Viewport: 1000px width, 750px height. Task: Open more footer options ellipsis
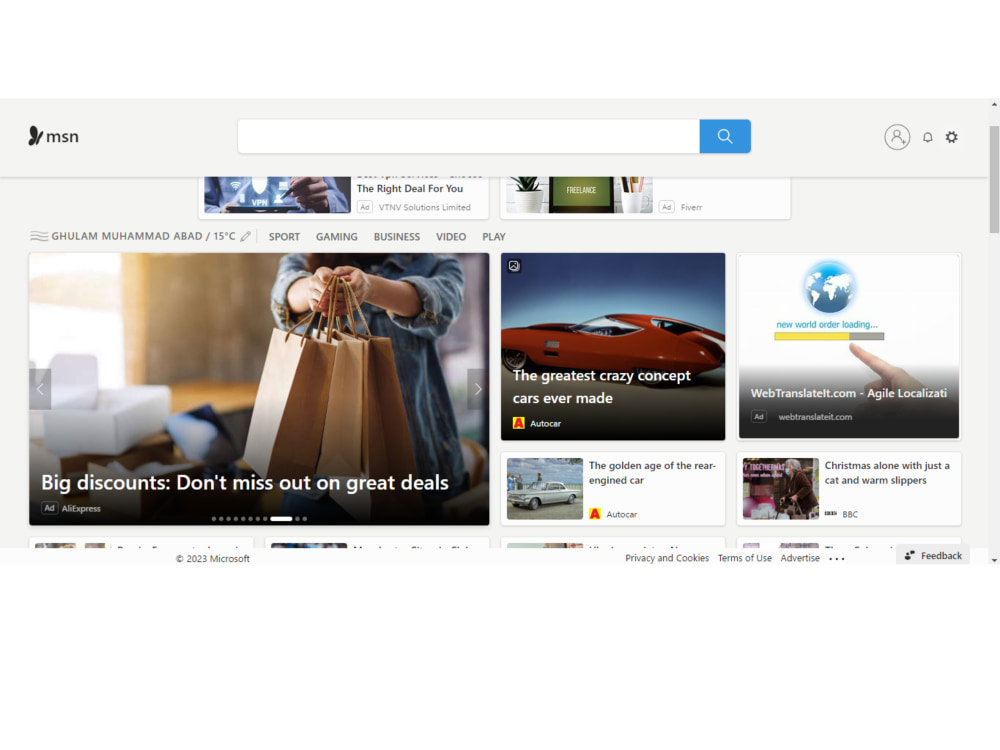[837, 559]
